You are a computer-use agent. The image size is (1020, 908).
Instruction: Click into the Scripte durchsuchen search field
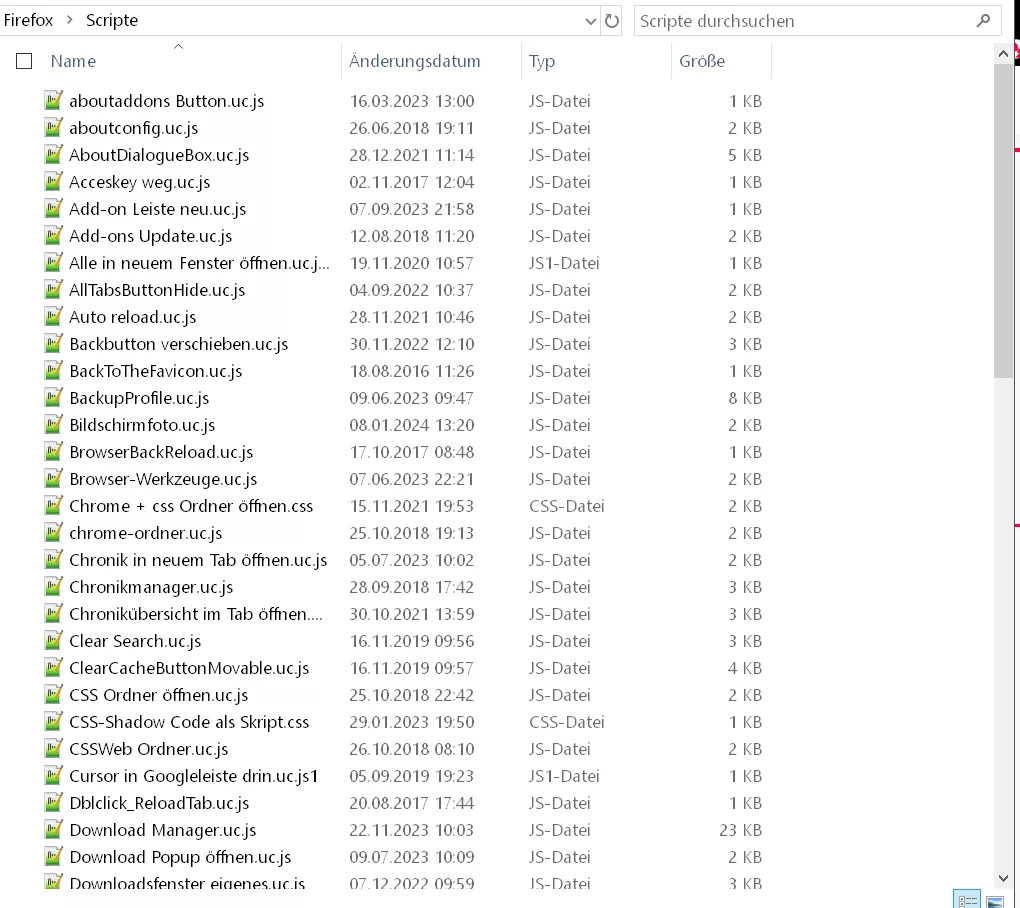[x=804, y=21]
